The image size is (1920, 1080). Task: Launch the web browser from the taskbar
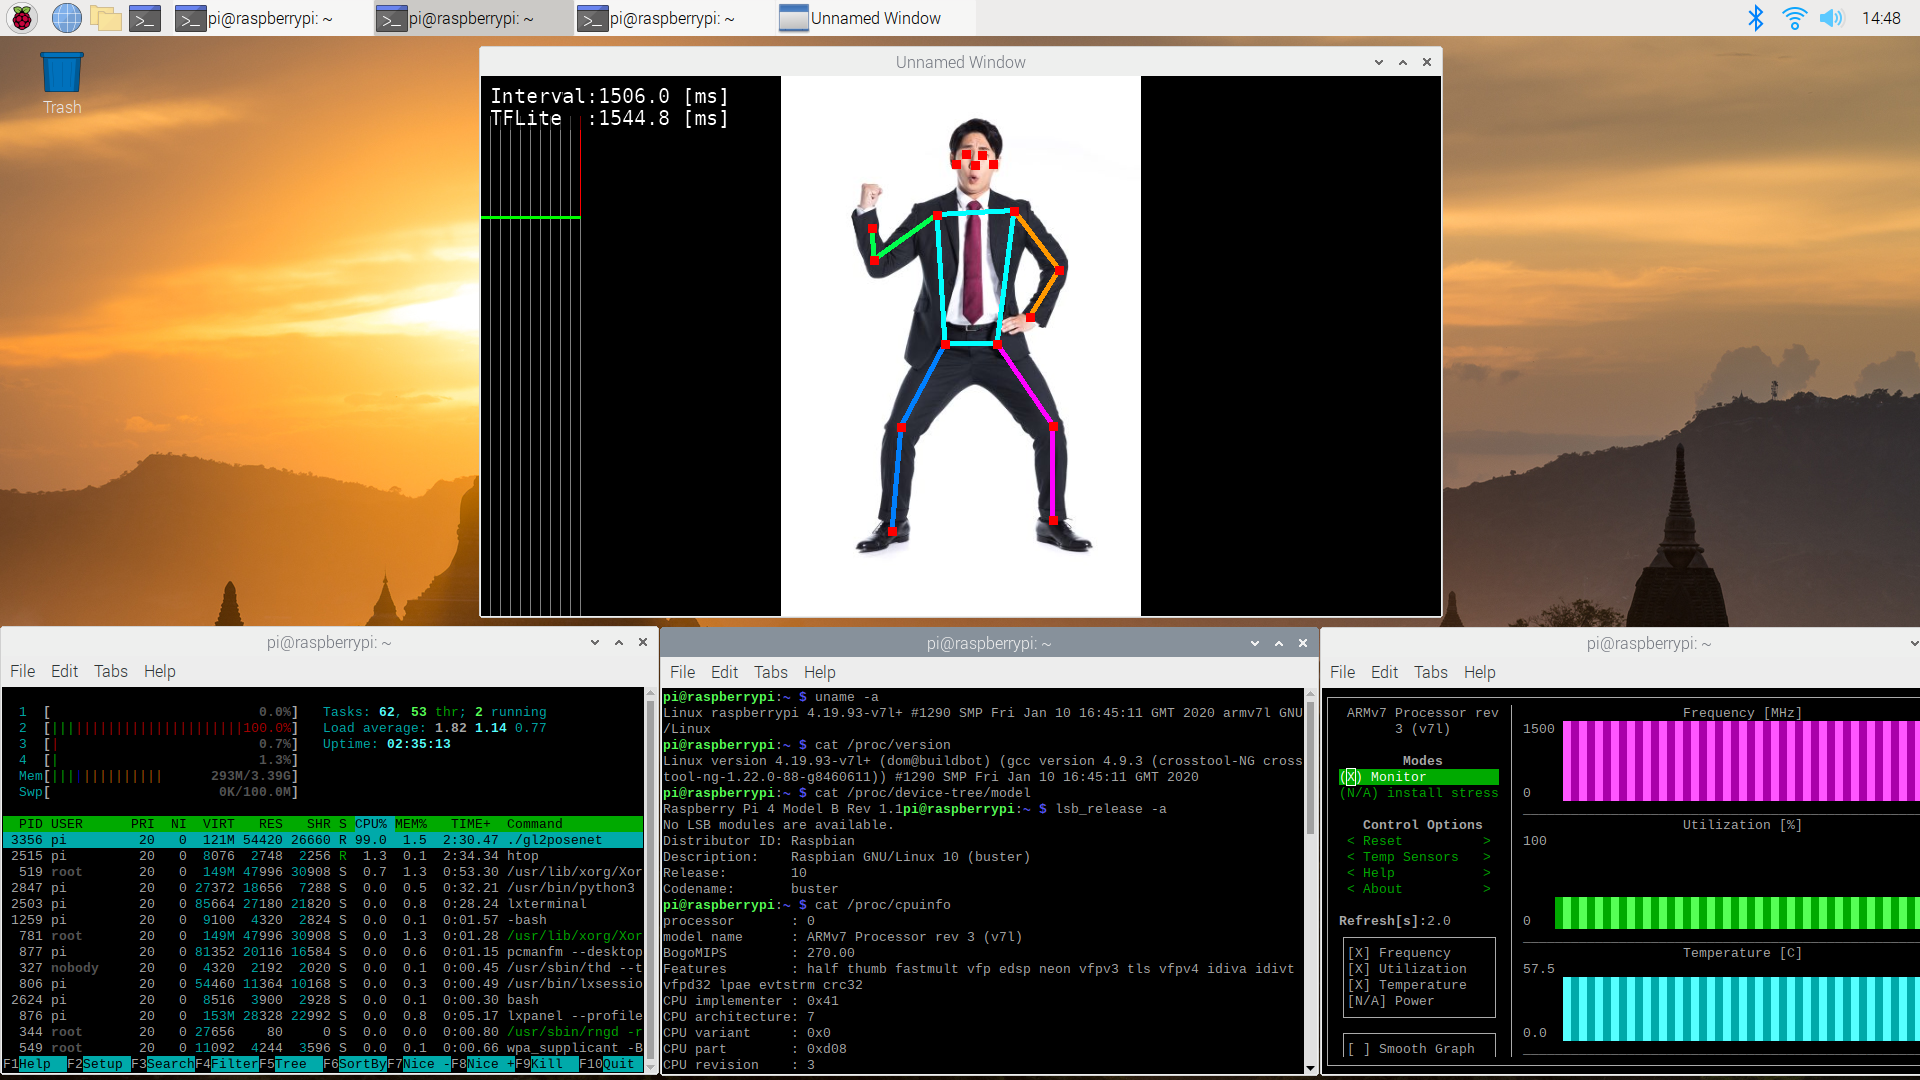[x=66, y=17]
